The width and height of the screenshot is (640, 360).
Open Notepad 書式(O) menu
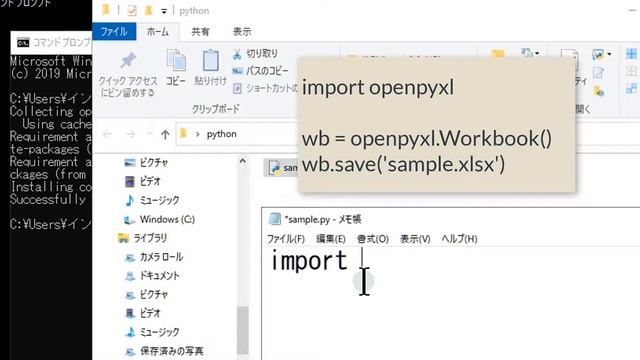tap(373, 239)
